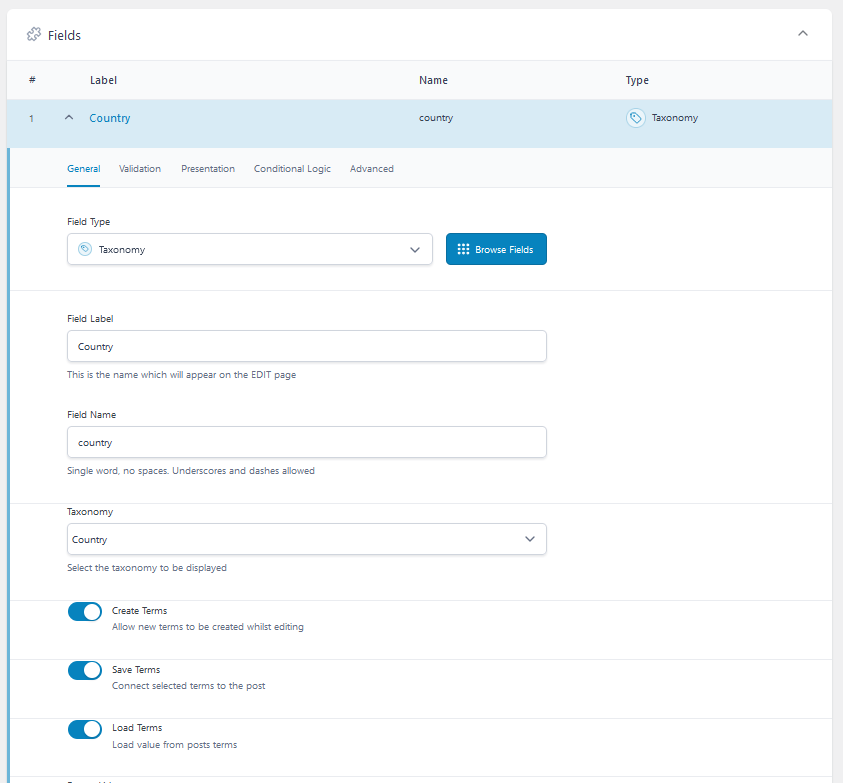Click the Browse Fields button
Viewport: 843px width, 783px height.
pos(496,249)
